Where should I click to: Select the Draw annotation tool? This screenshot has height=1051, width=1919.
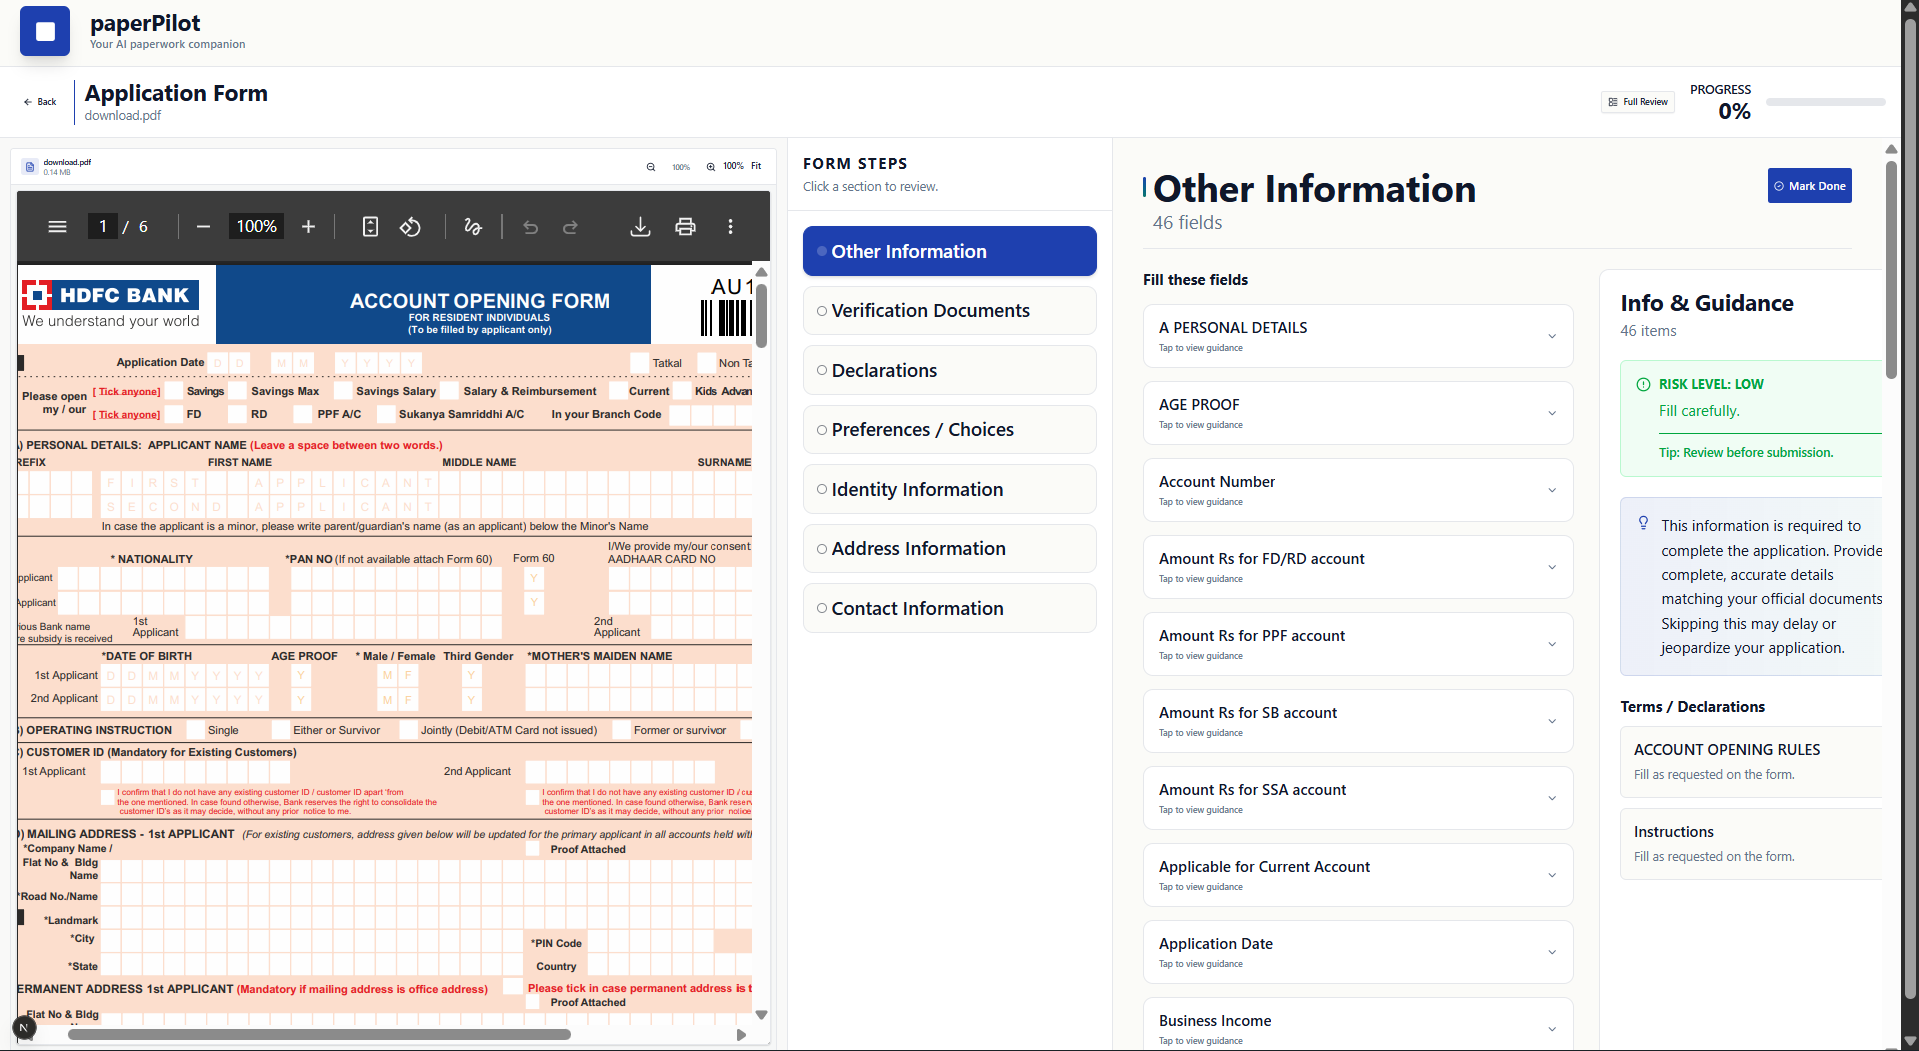click(473, 227)
